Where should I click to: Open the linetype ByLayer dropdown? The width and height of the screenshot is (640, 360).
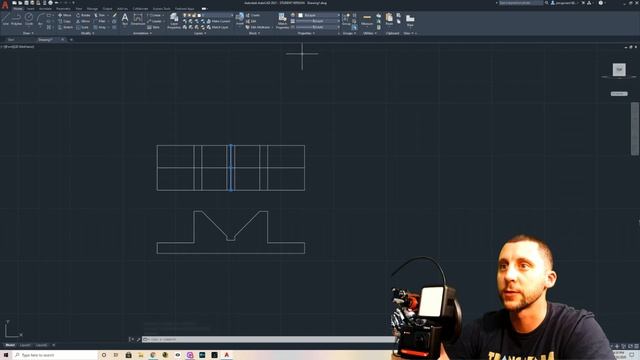pos(318,27)
